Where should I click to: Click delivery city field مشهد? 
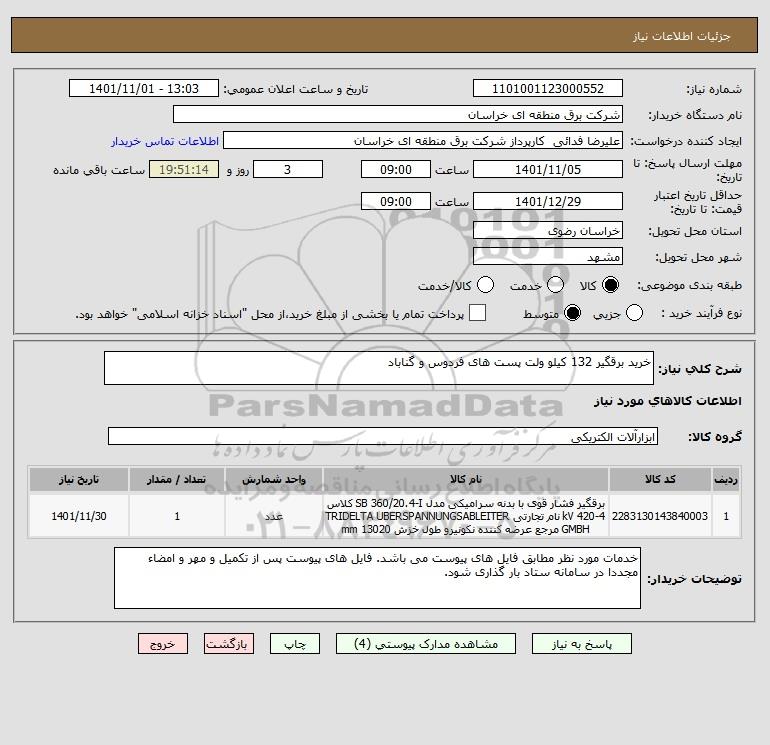pos(548,256)
